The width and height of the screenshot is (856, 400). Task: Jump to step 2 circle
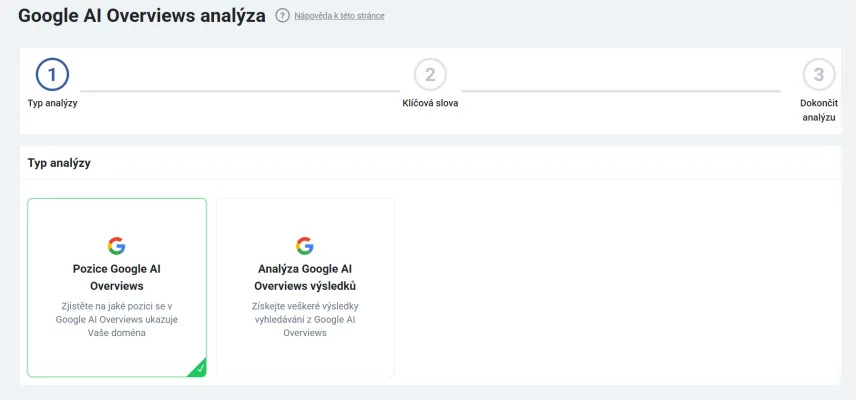click(430, 74)
